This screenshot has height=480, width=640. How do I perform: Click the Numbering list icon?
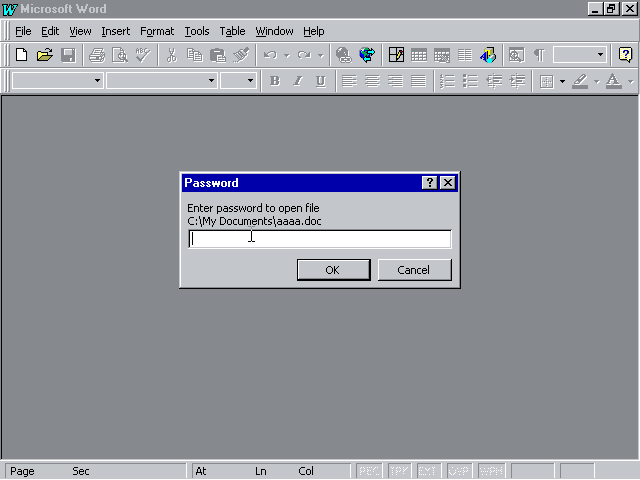click(447, 81)
